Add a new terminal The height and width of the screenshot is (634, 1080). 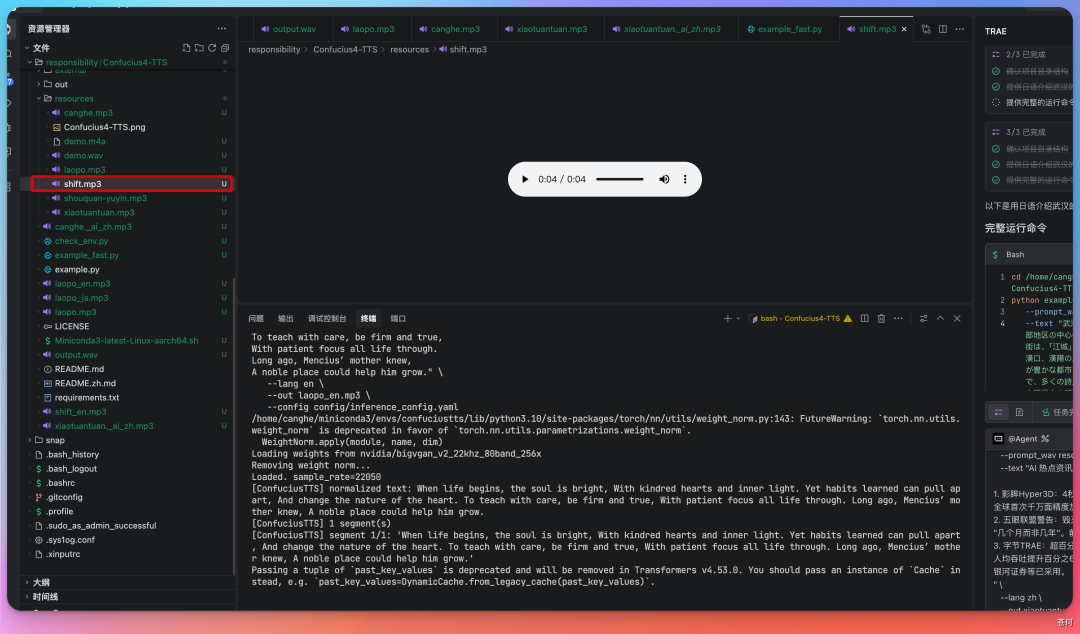727,318
